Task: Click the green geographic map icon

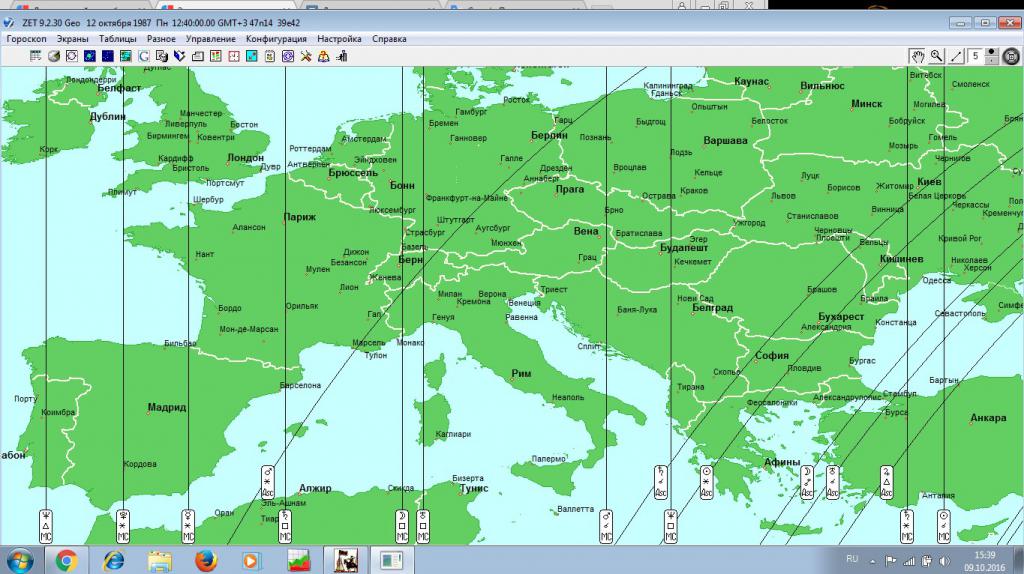Action: pos(125,56)
